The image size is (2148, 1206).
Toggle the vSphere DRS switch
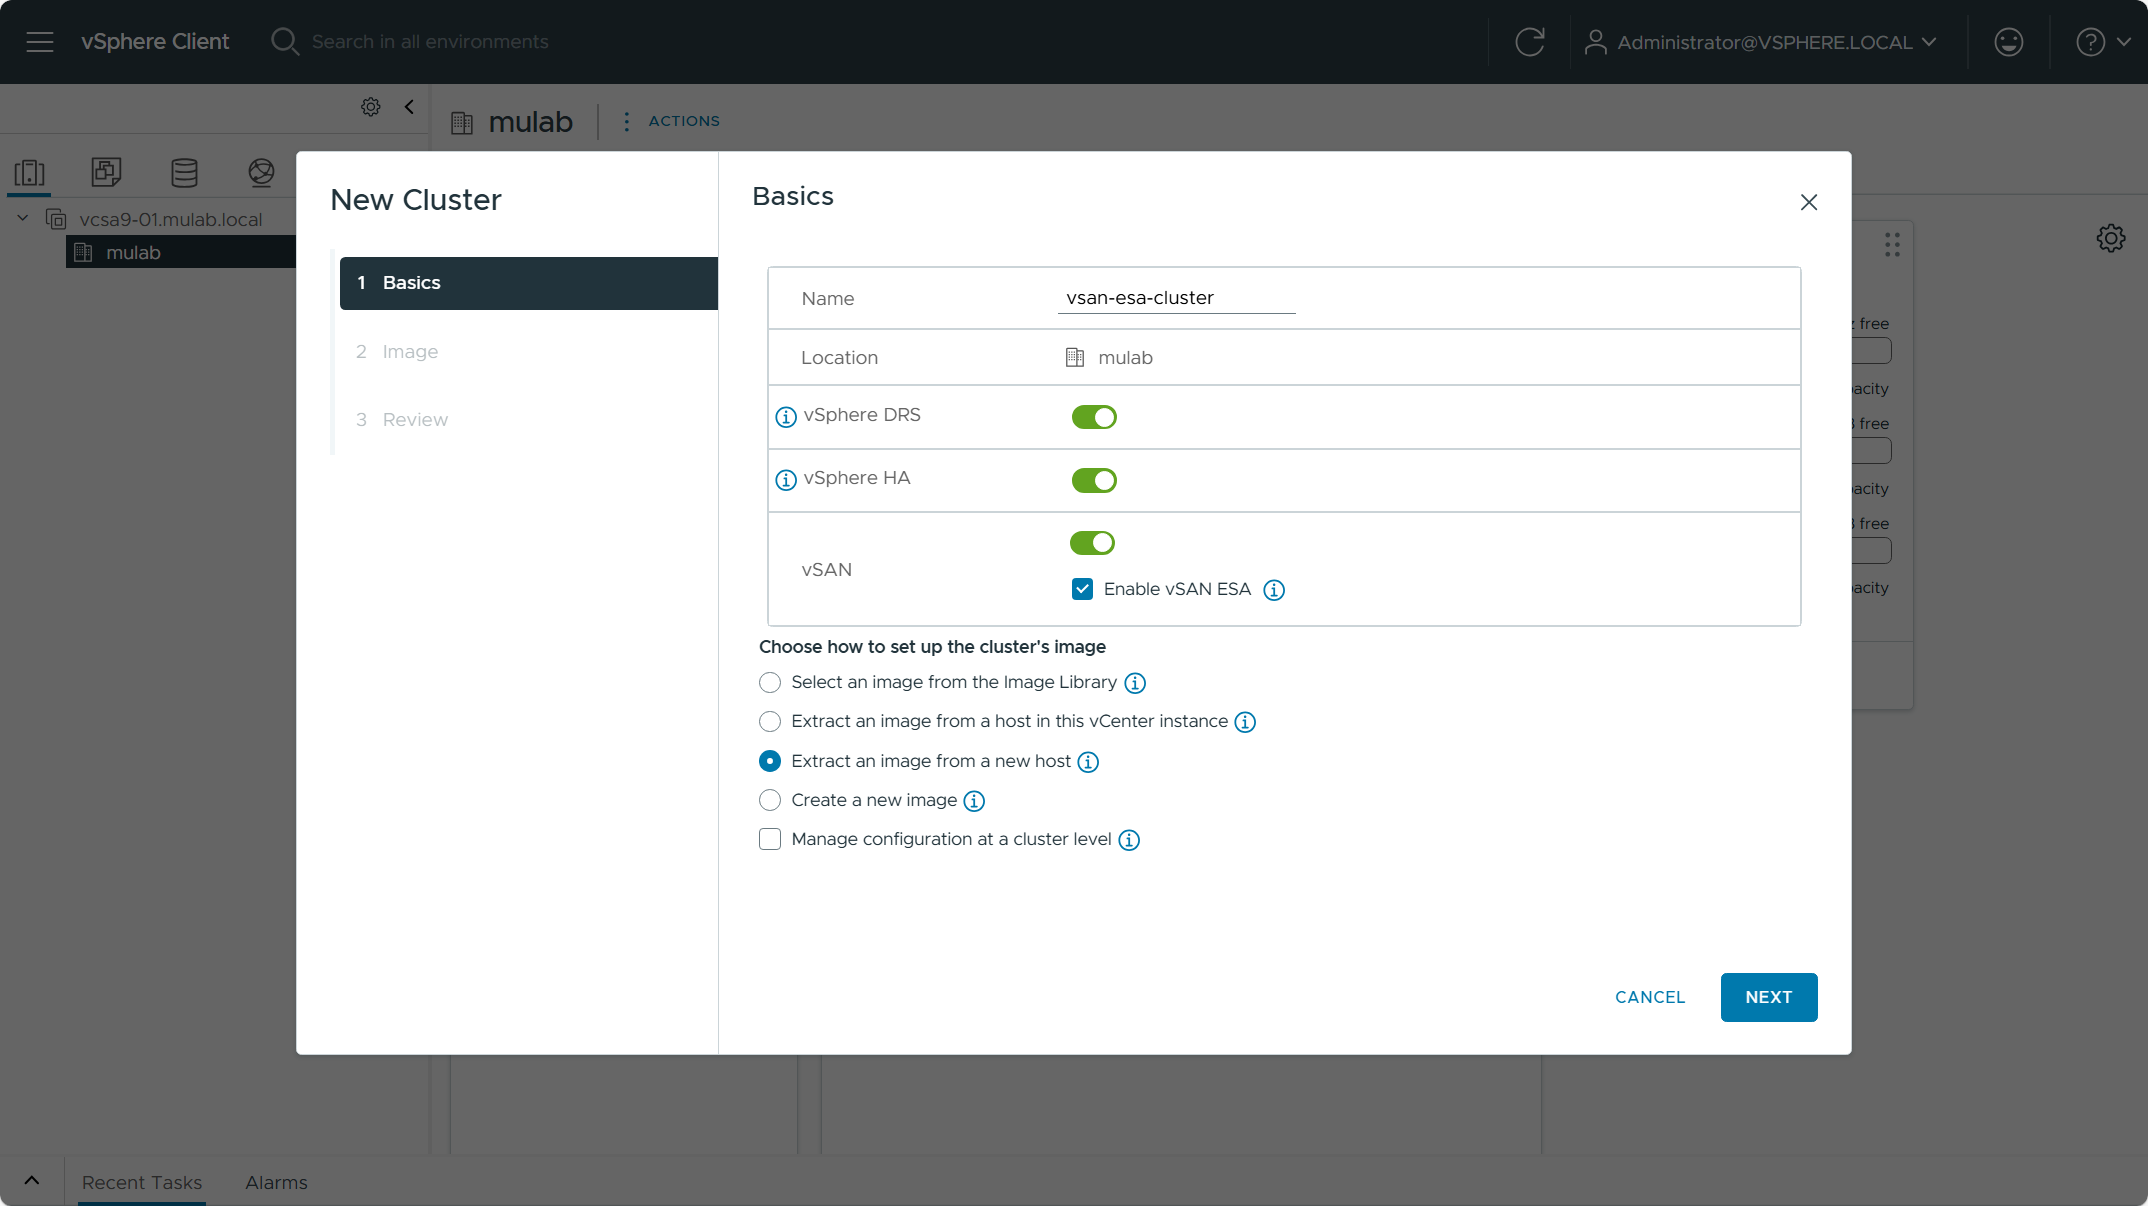click(1094, 417)
